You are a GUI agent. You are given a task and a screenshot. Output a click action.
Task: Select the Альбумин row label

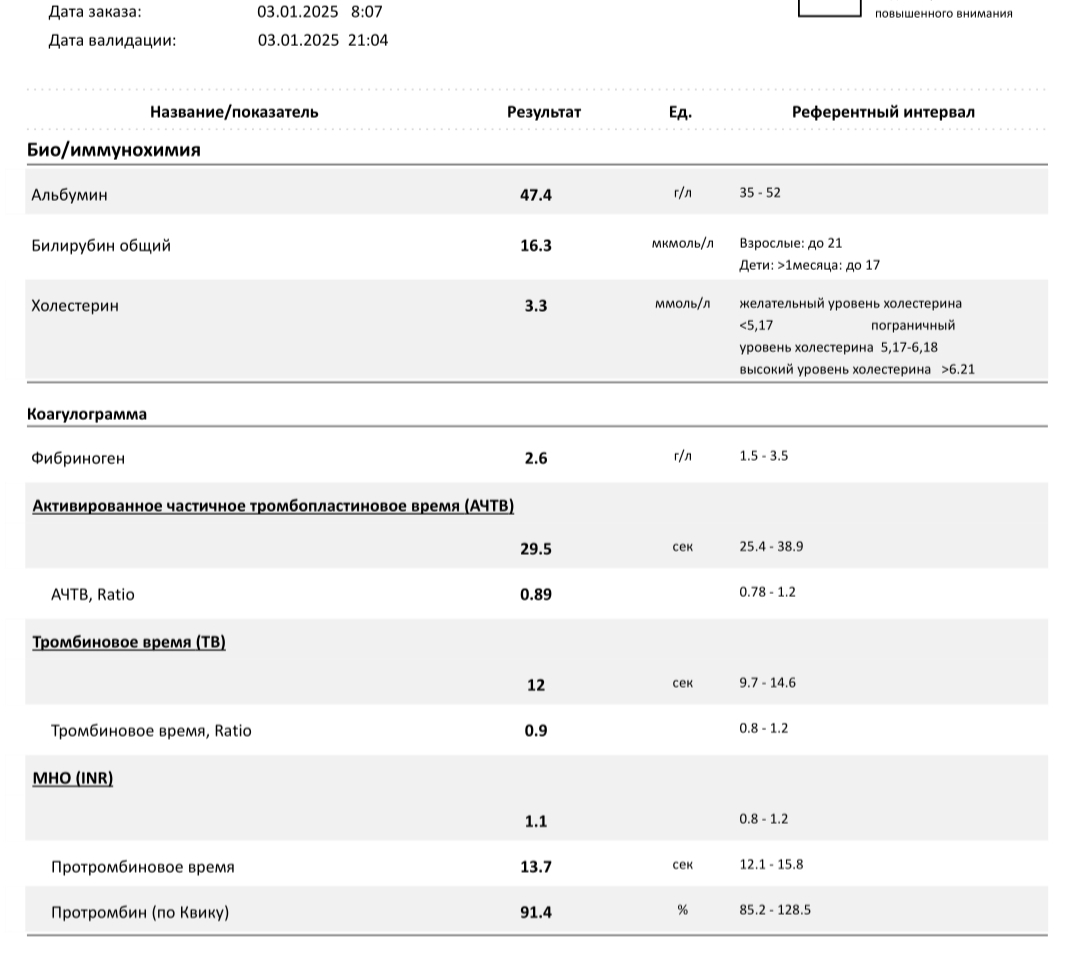click(x=70, y=195)
